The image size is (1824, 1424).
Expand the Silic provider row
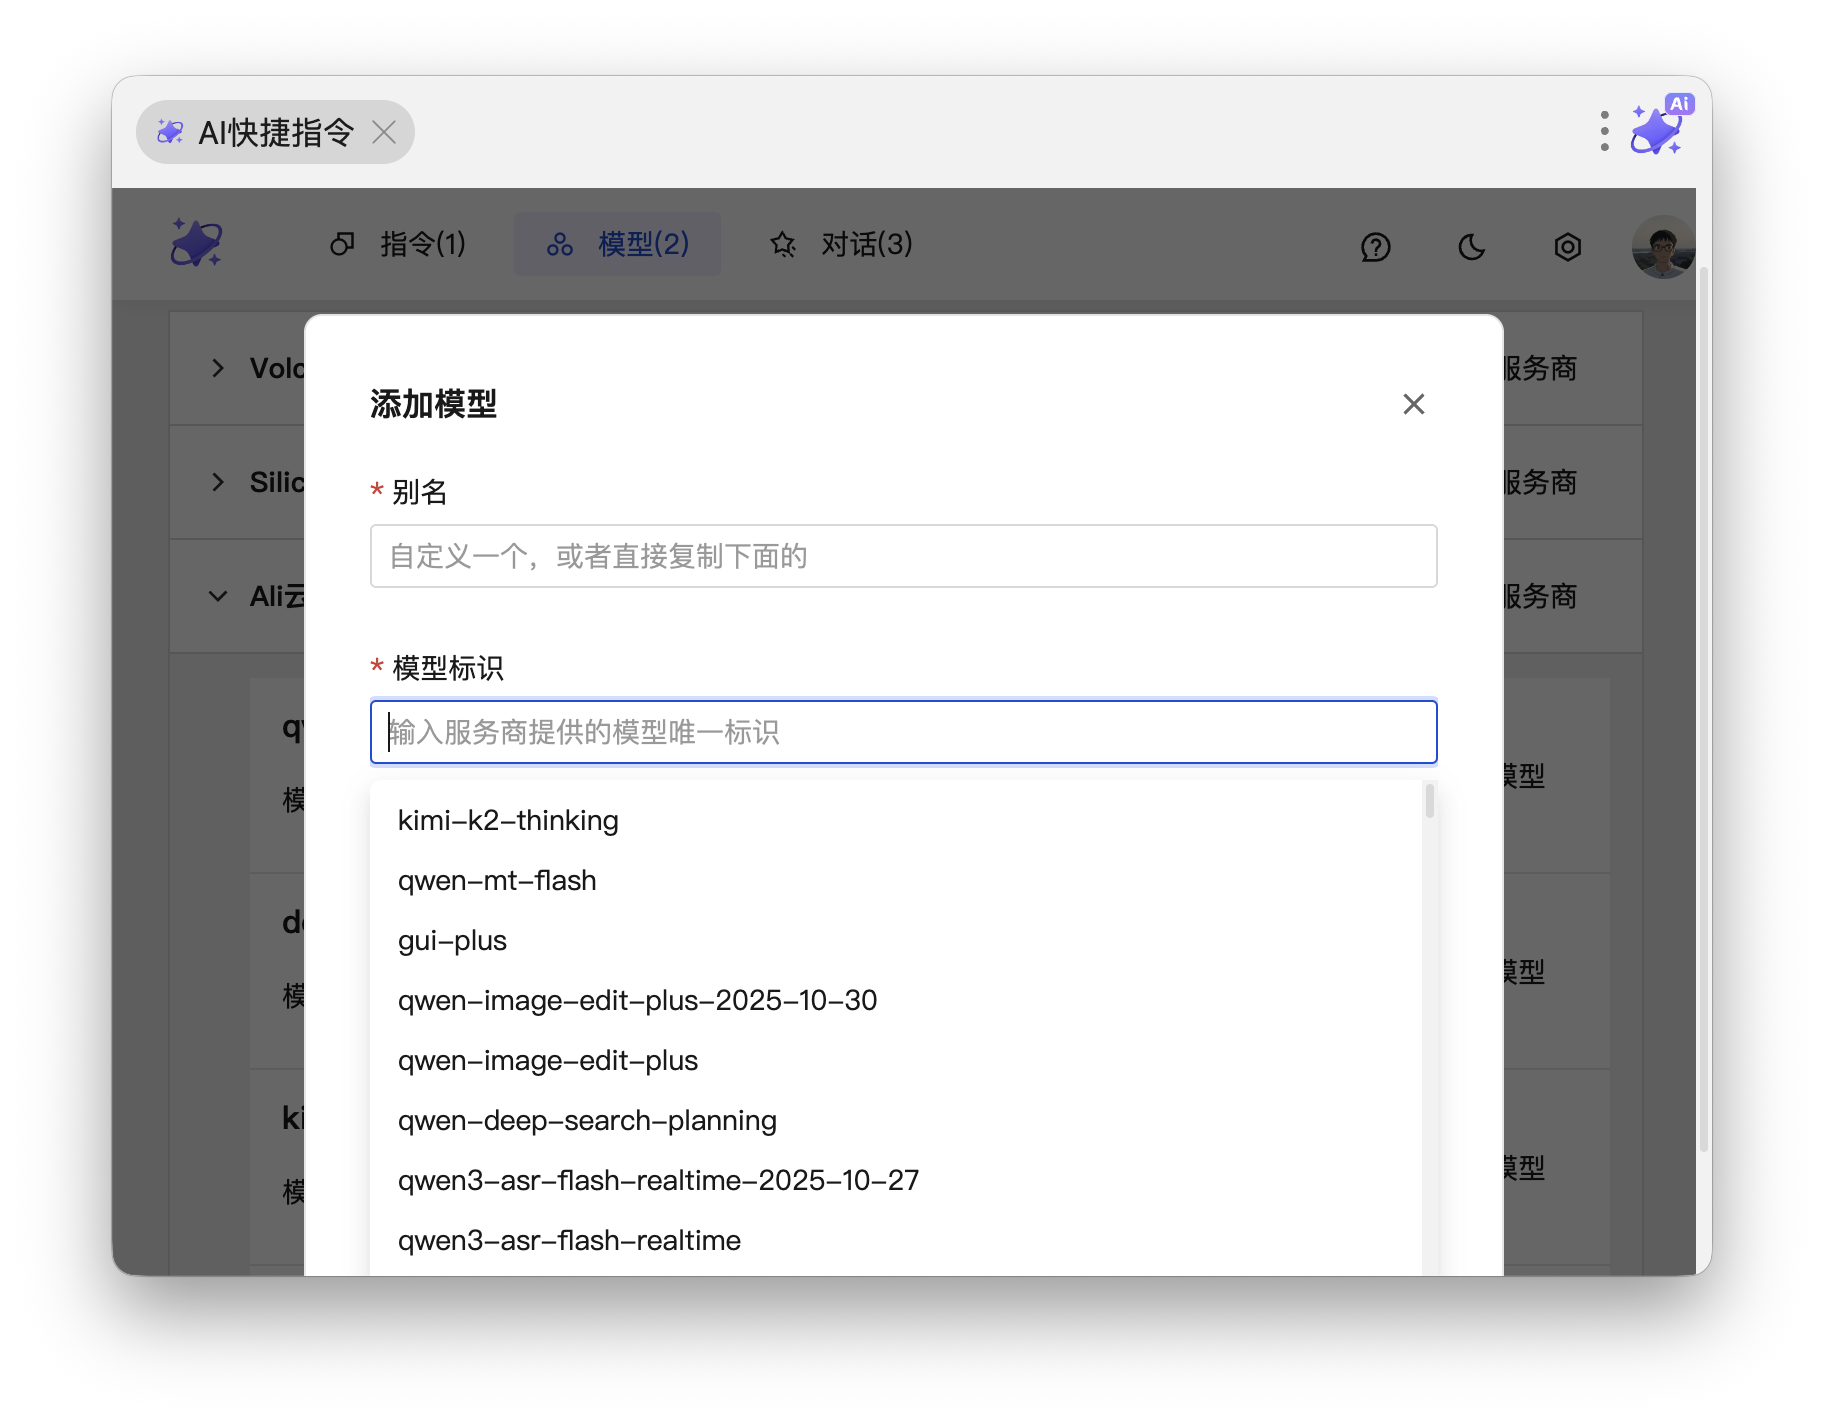coord(218,482)
